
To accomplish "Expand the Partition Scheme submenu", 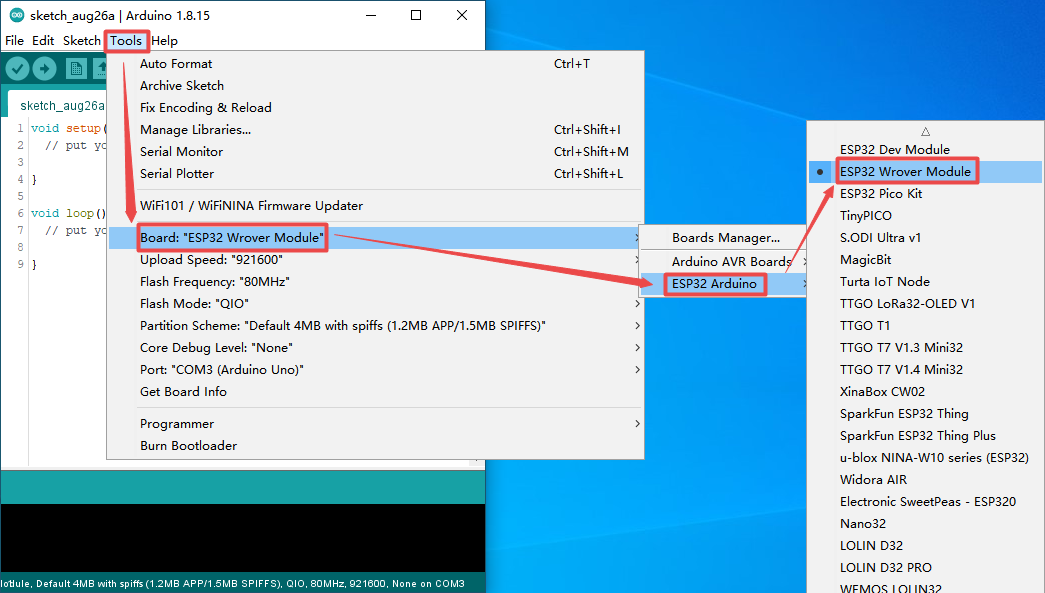I will point(375,326).
